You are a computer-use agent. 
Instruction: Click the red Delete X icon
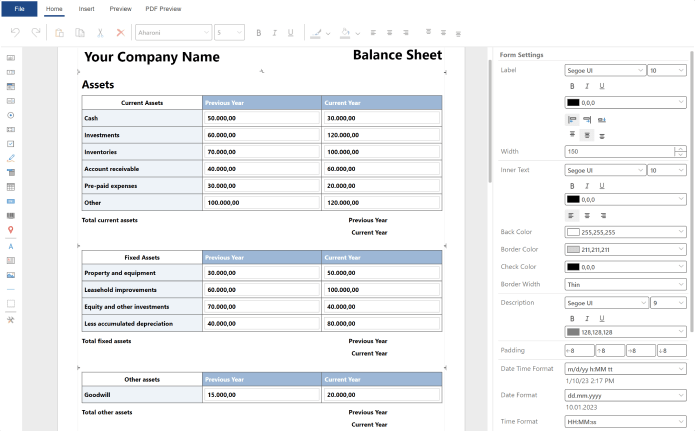click(x=121, y=33)
